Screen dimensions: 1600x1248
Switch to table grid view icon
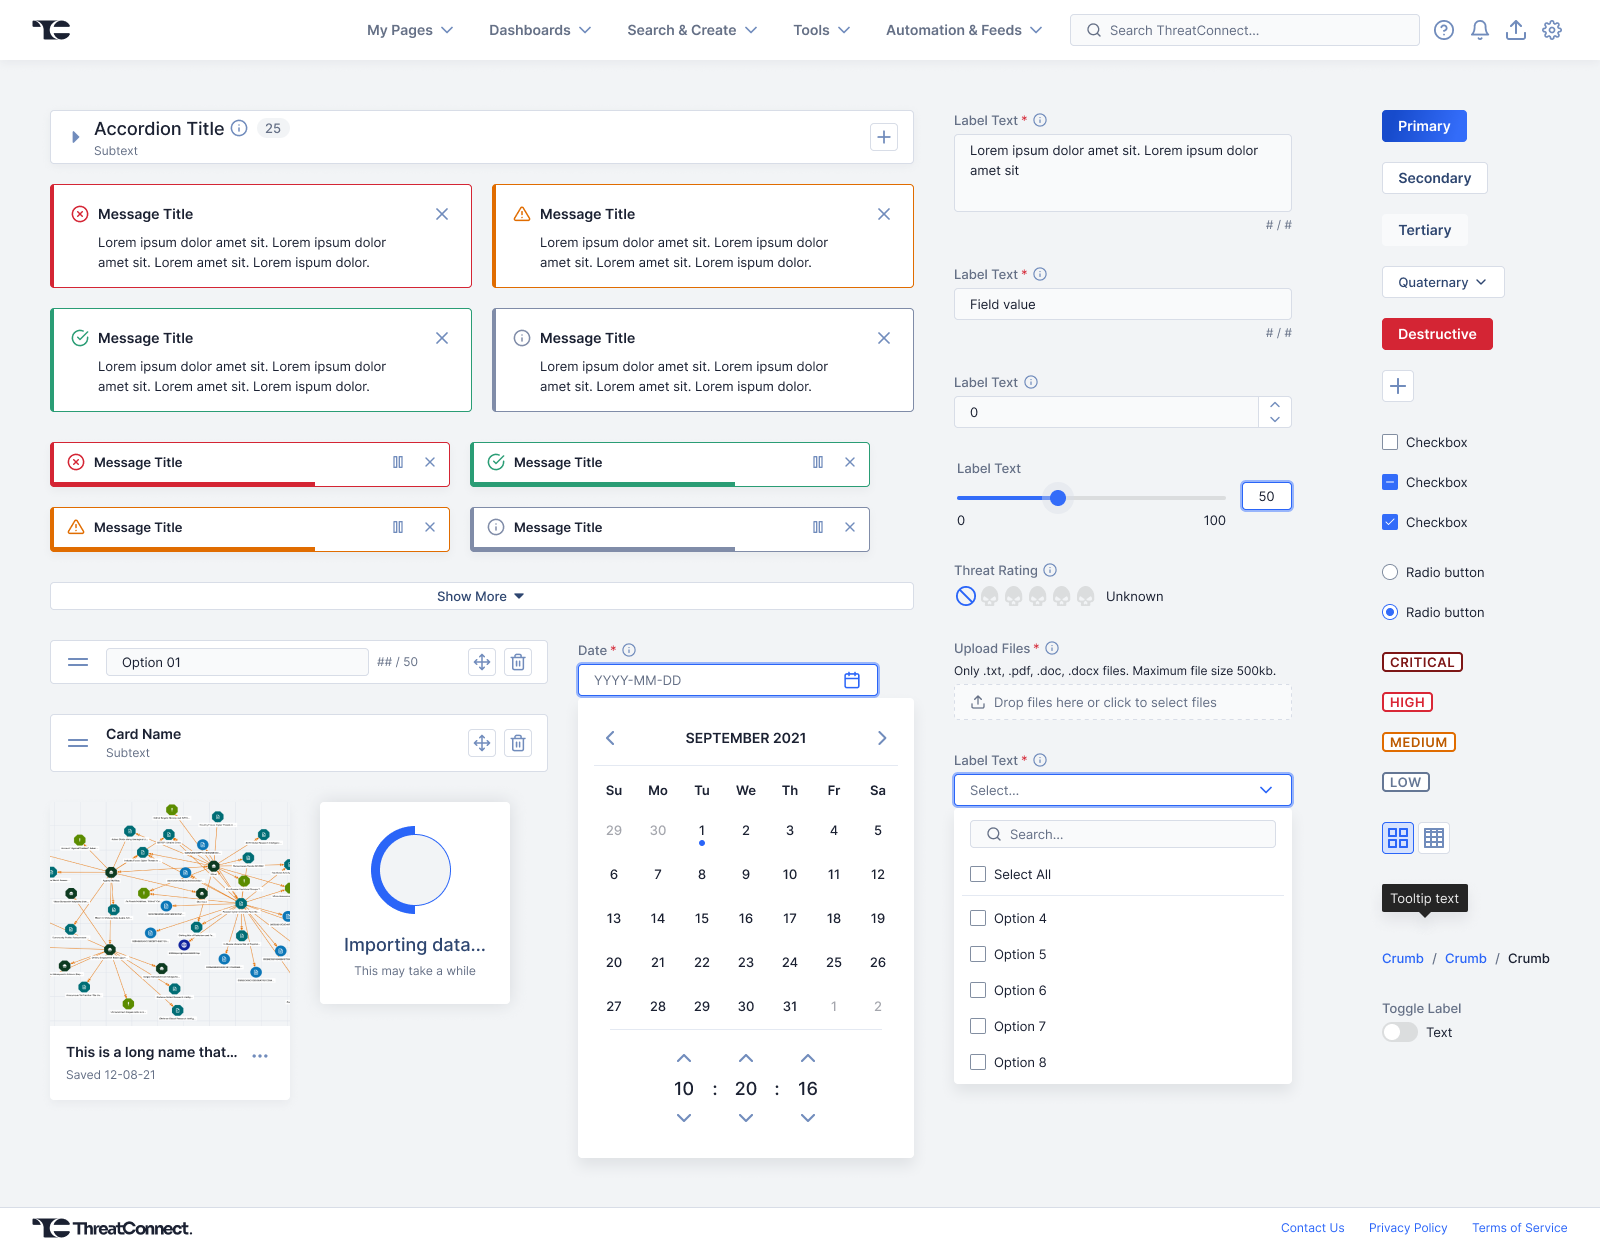pyautogui.click(x=1434, y=838)
